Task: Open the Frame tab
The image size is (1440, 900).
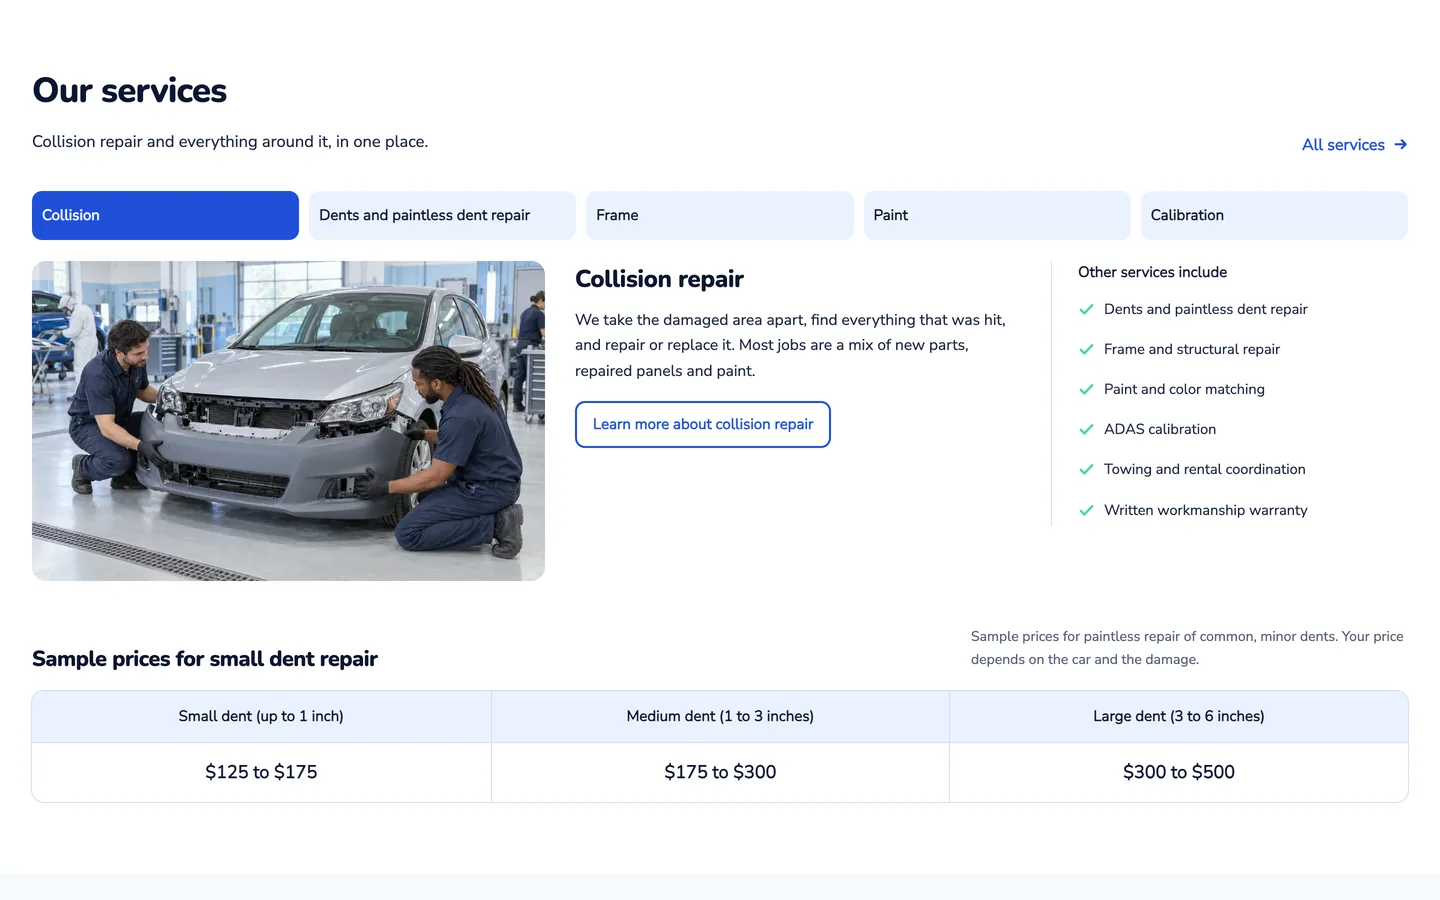Action: click(x=719, y=215)
